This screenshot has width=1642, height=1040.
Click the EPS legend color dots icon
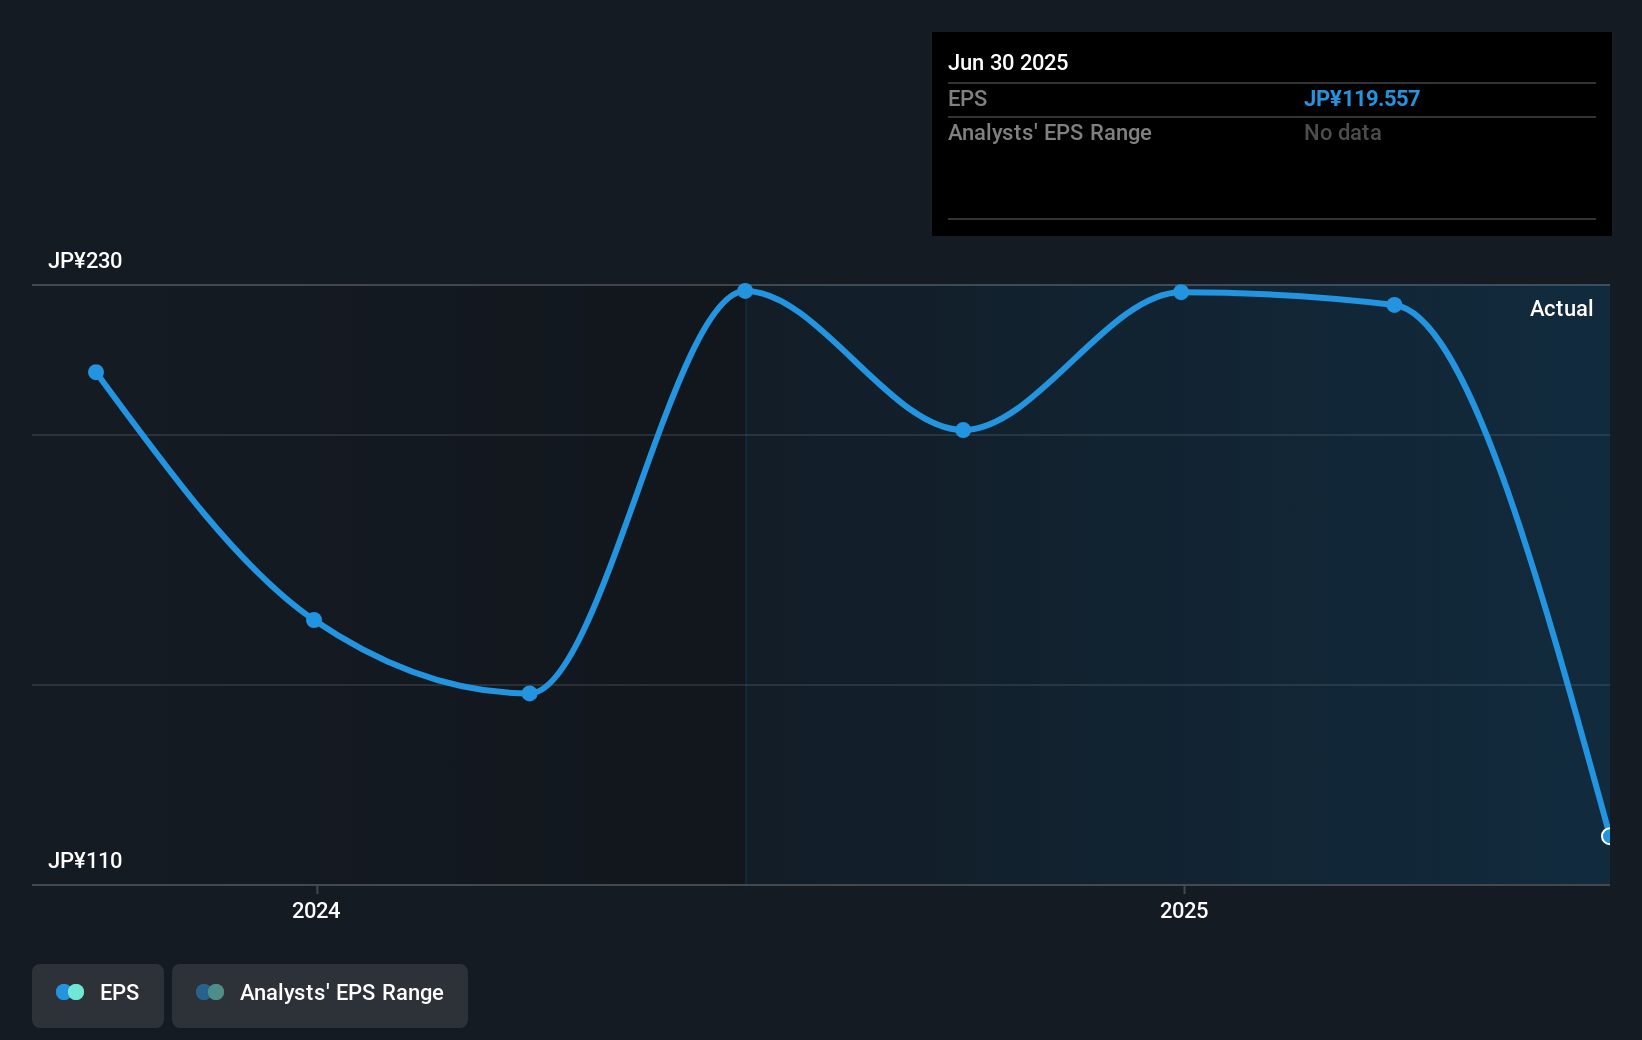[x=70, y=992]
